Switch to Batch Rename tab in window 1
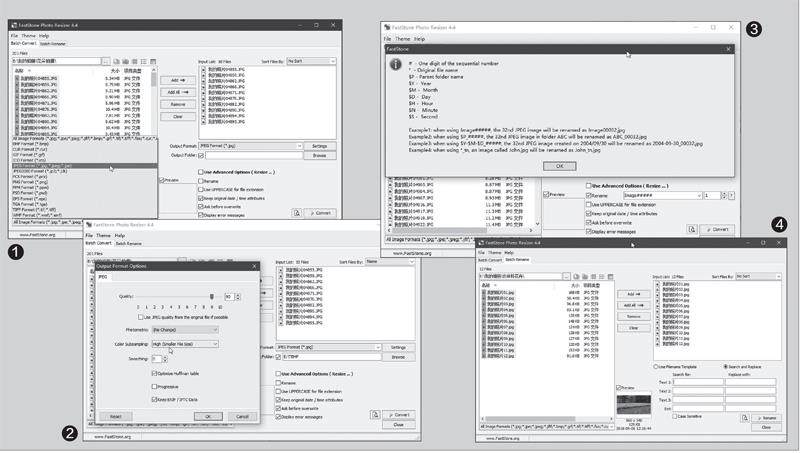800x453 pixels. click(x=53, y=44)
